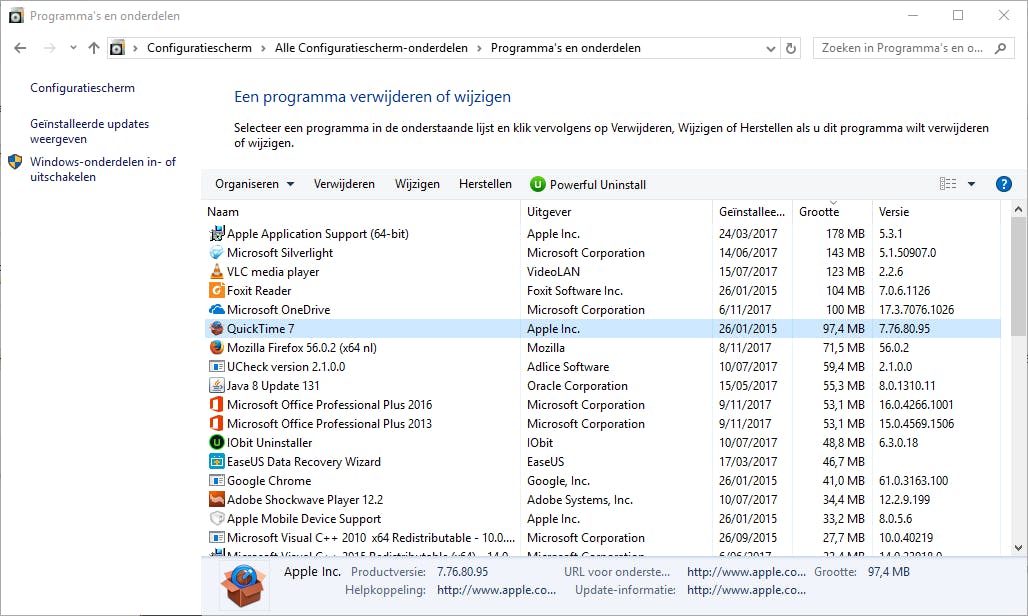
Task: Click the Microsoft Silverlight program icon
Action: (216, 253)
